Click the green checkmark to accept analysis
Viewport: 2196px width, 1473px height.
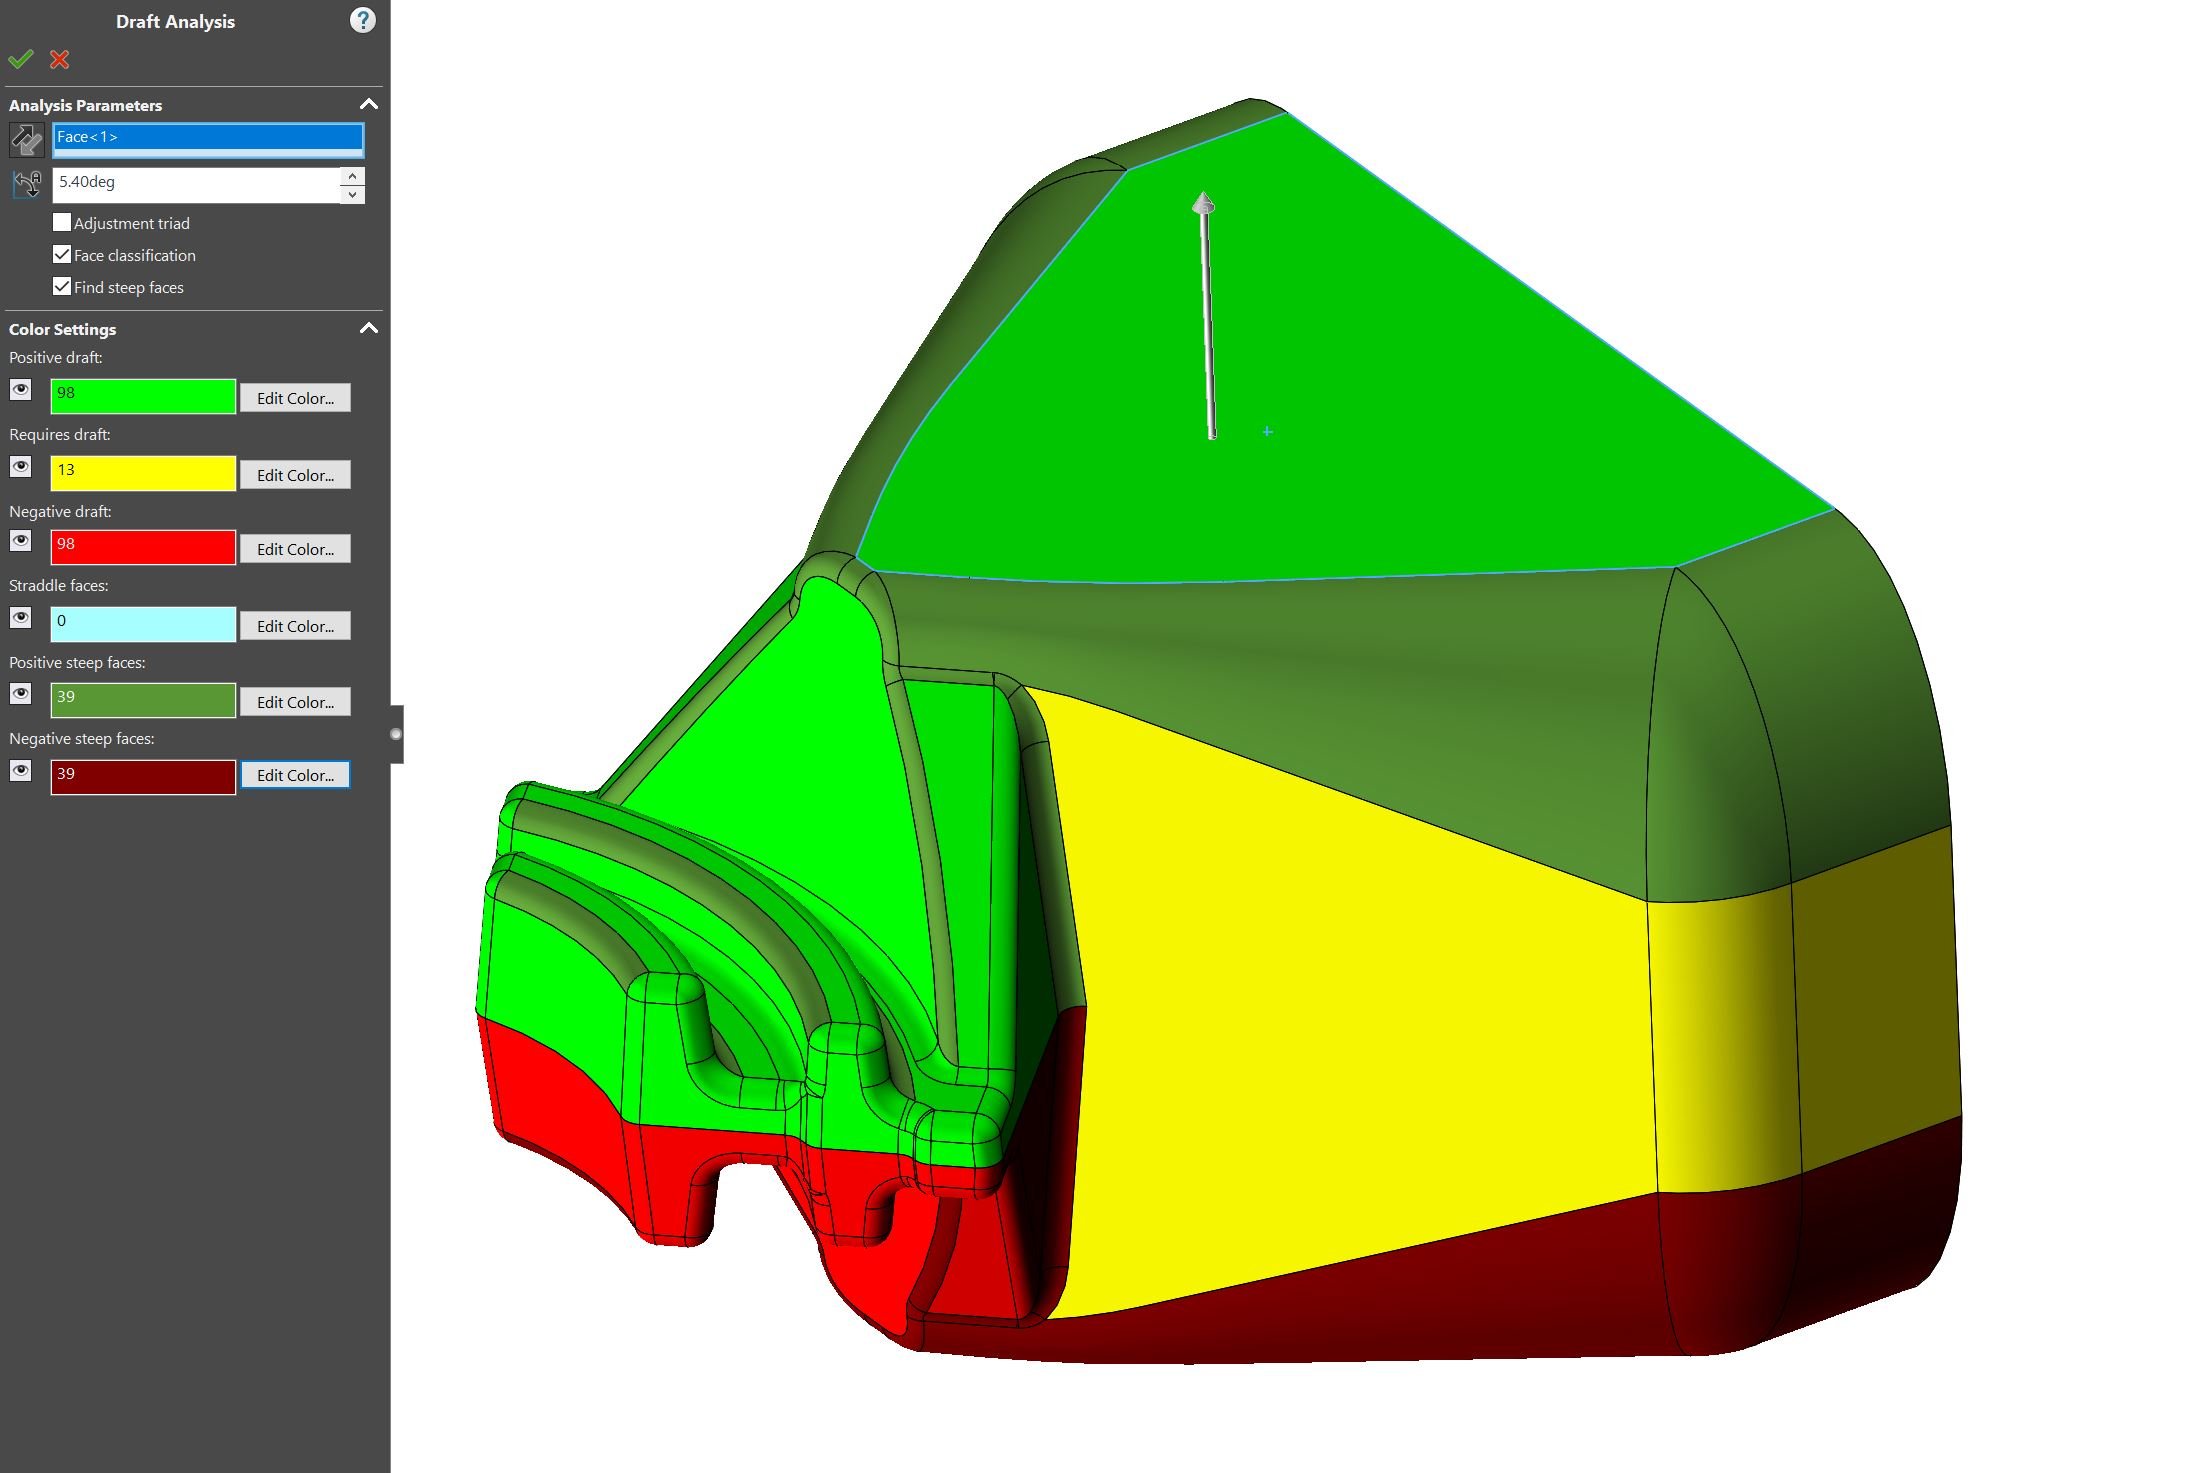21,60
